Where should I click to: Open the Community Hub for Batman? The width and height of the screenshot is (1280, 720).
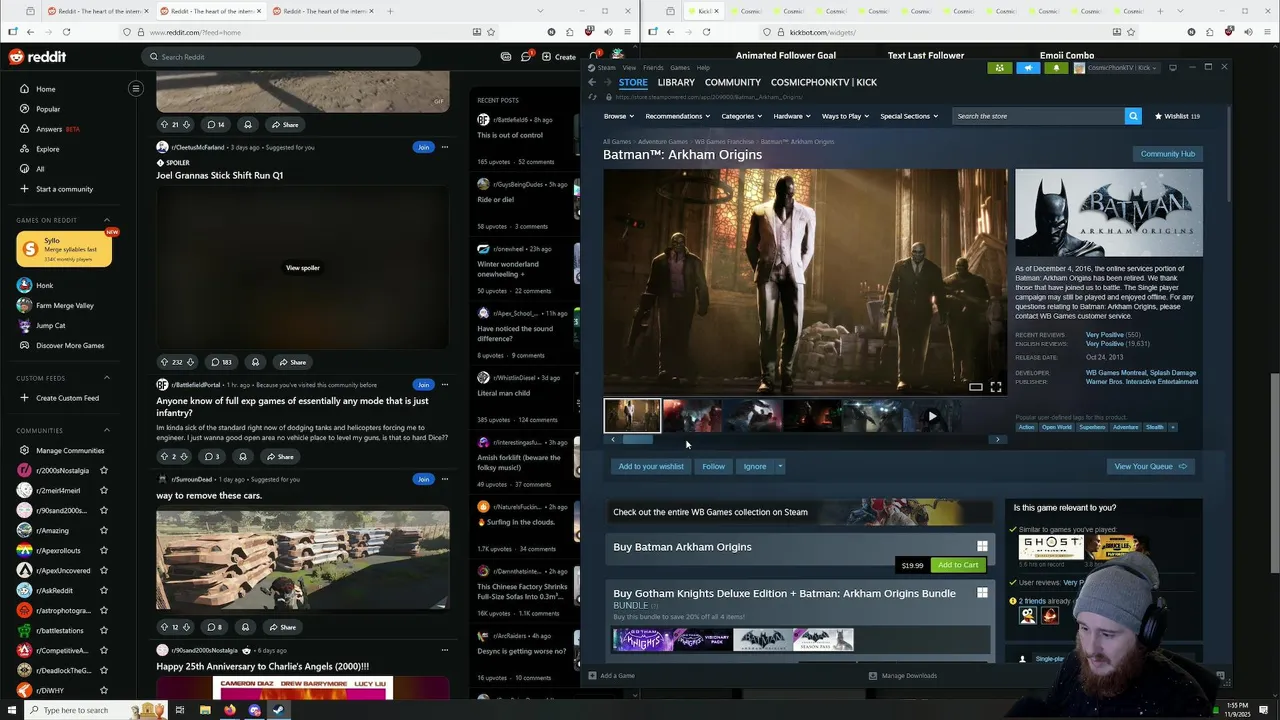click(1167, 154)
